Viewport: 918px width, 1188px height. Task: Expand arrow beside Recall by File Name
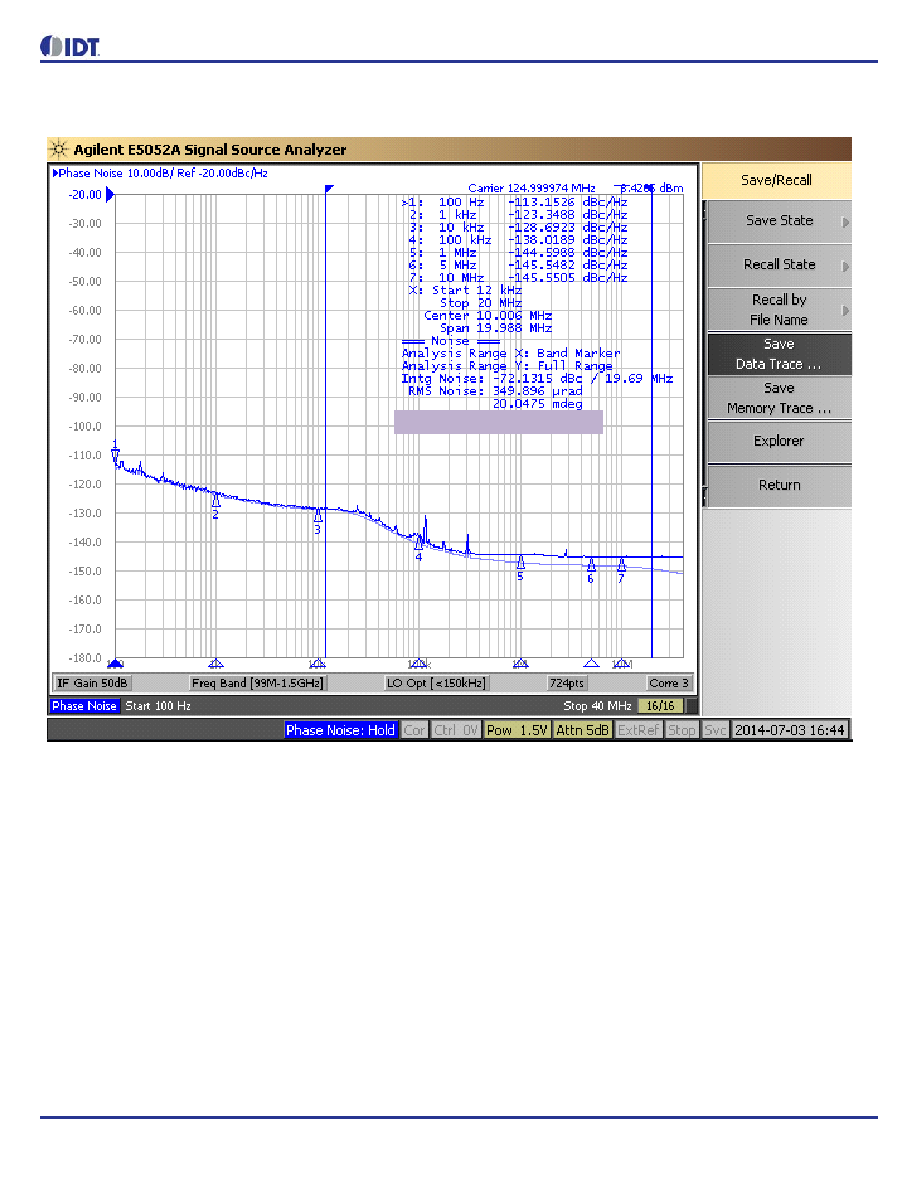[x=845, y=311]
